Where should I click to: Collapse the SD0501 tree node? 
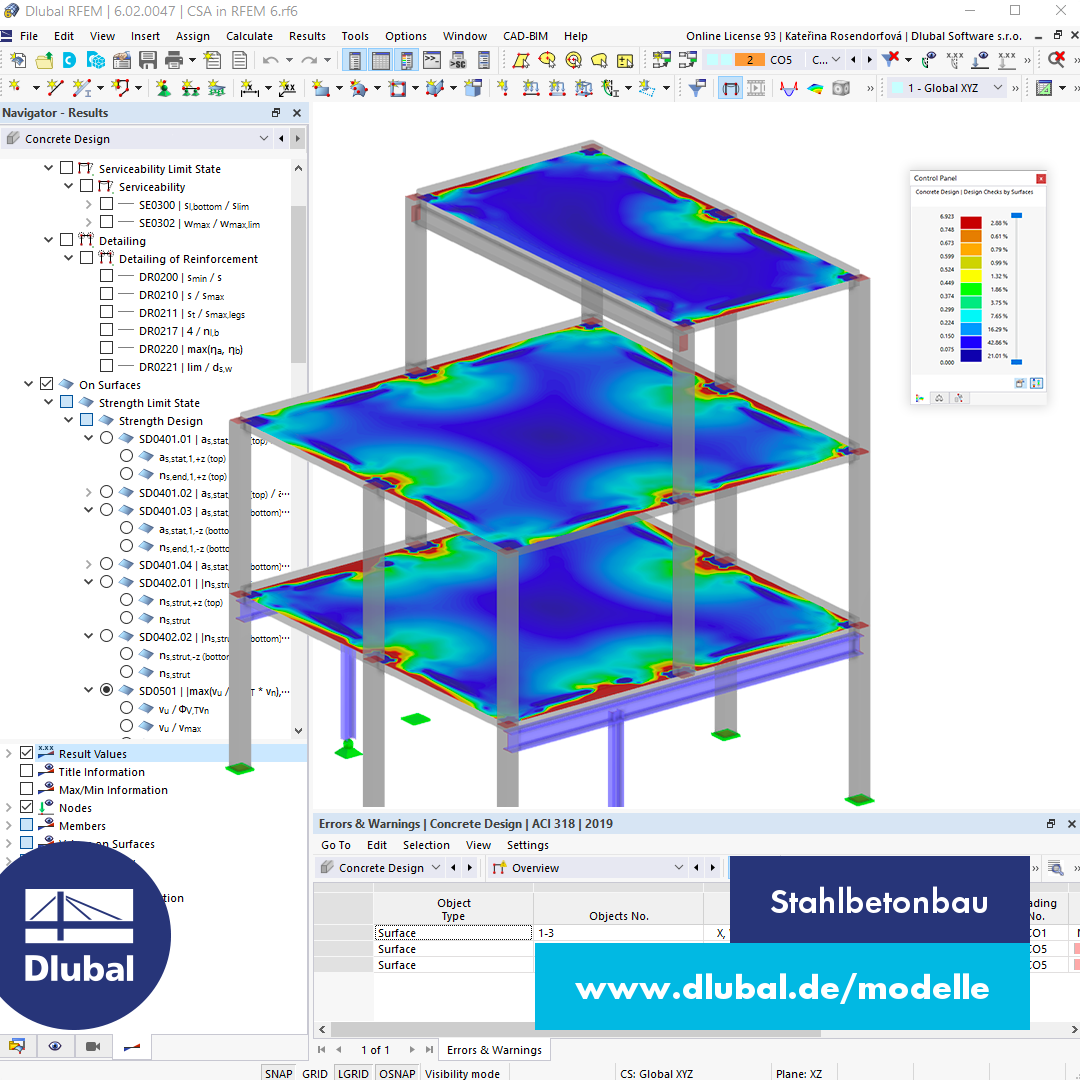88,689
